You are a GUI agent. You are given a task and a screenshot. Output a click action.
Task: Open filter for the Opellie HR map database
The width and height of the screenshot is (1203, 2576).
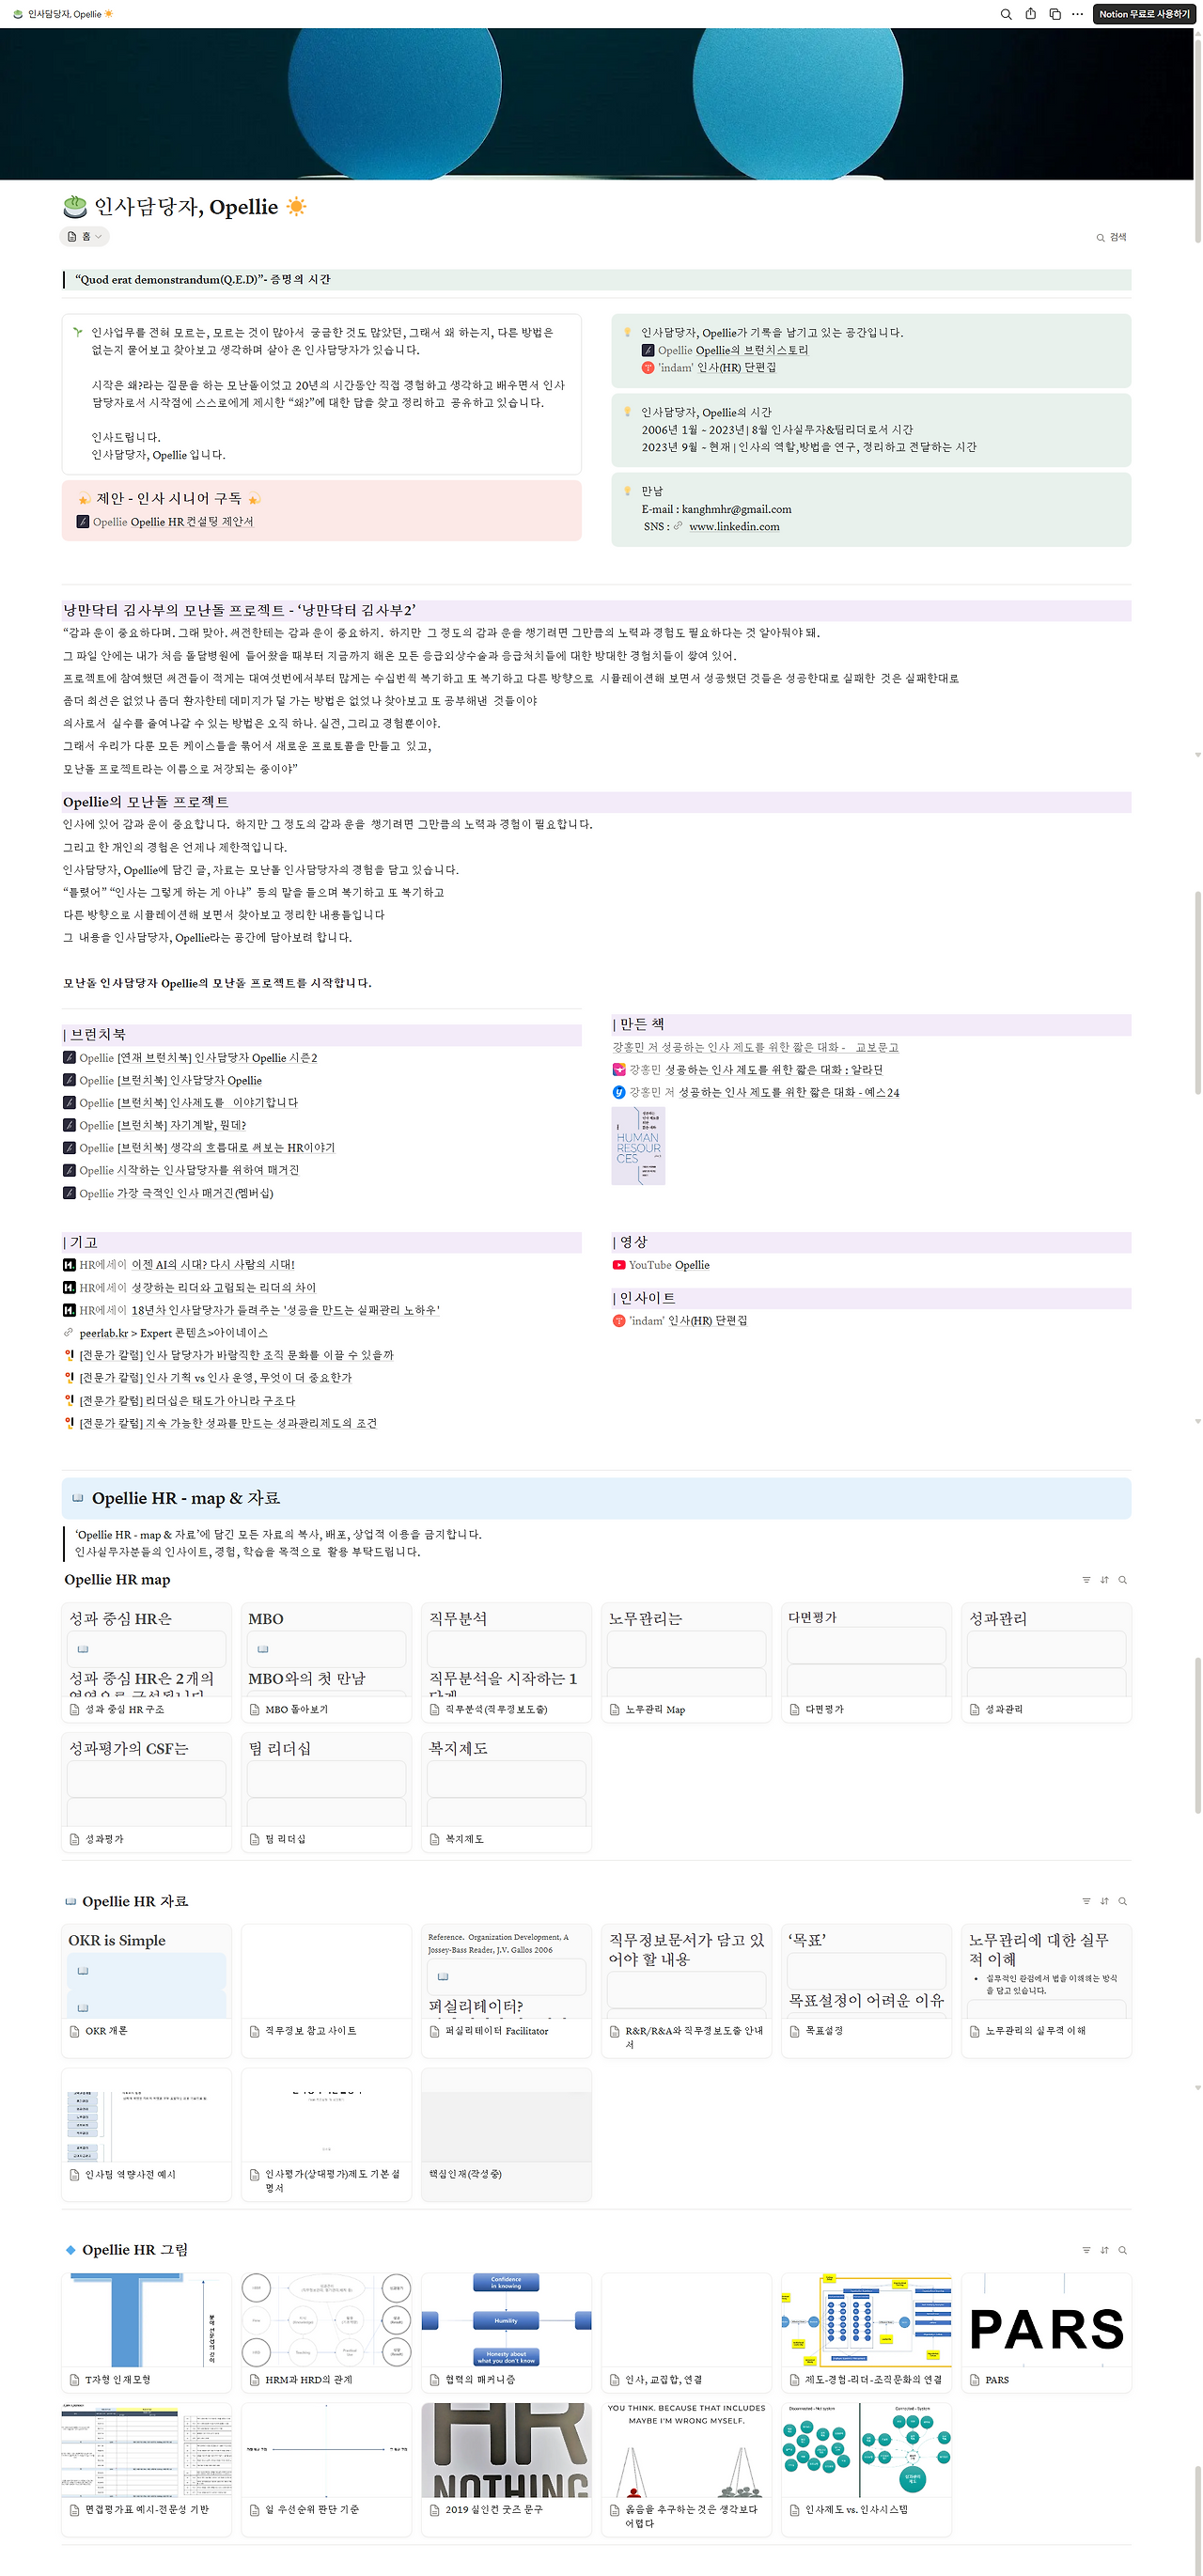1086,1580
